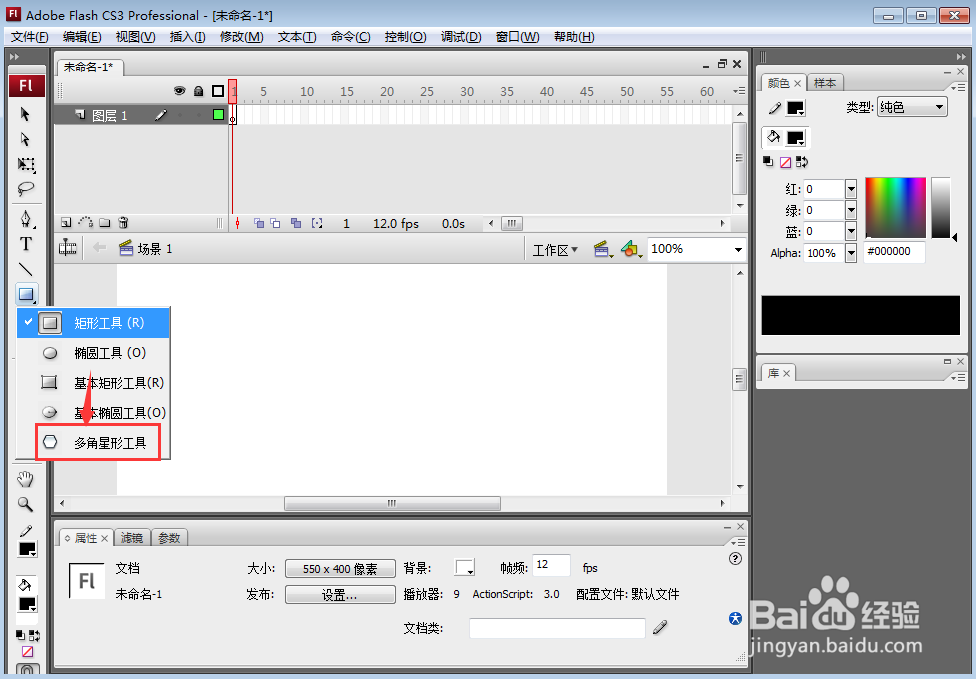Switch to the 参数 tab
976x679 pixels.
point(169,538)
